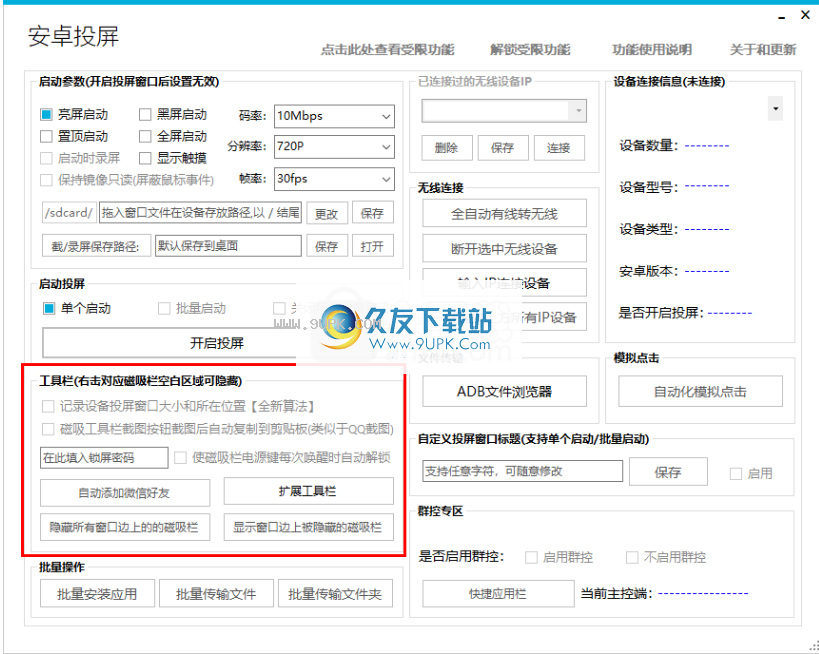The width and height of the screenshot is (819, 654).
Task: Open 点击此处查看受限功能 menu
Action: [x=388, y=50]
